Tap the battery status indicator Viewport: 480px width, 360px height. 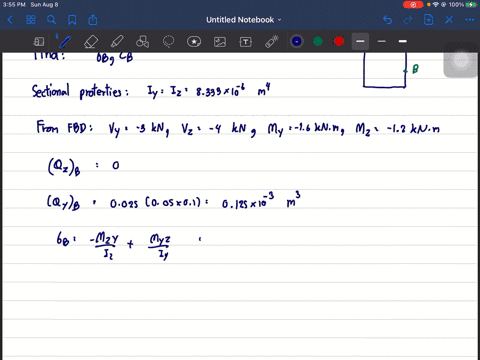[x=472, y=5]
